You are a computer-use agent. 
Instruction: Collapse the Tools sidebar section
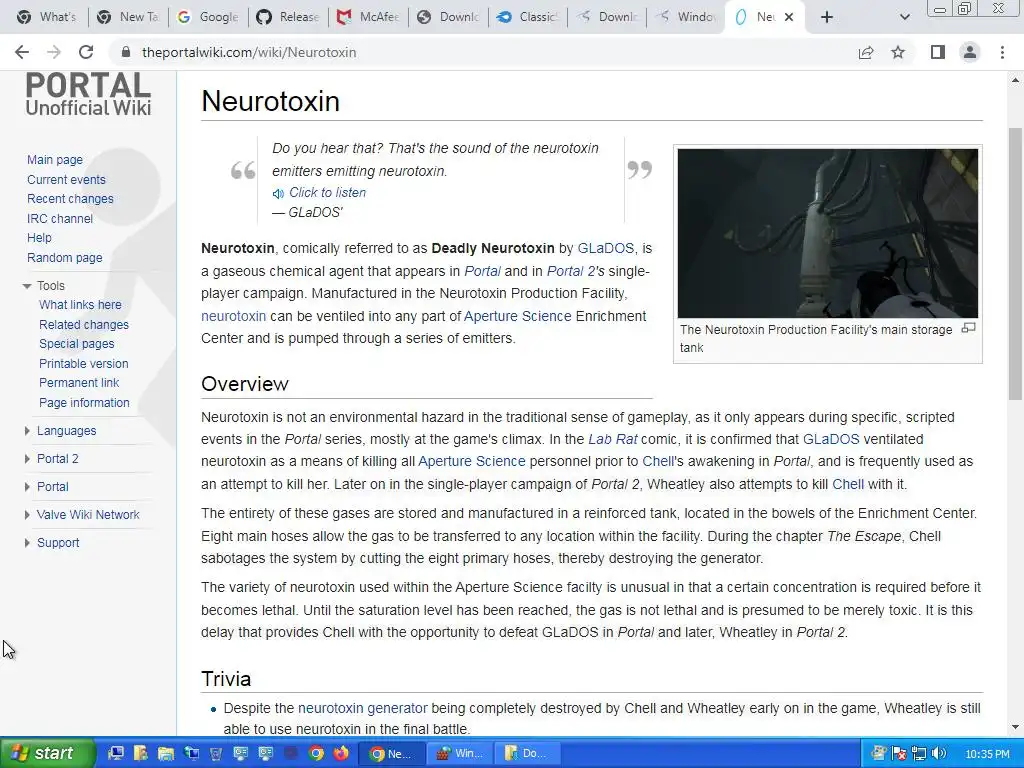click(x=27, y=286)
